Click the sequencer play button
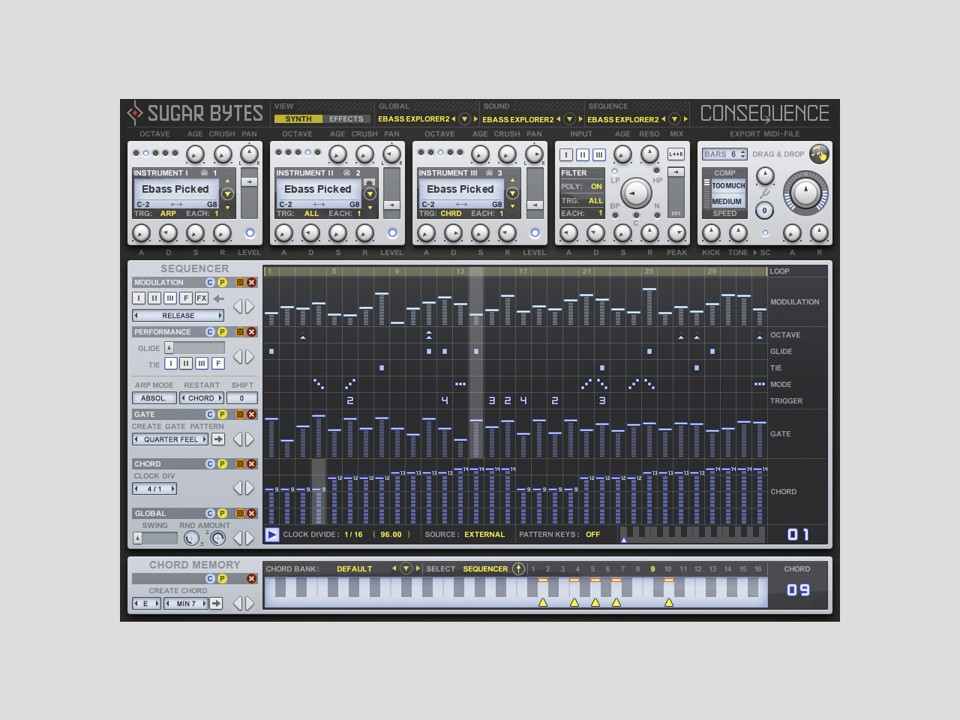 [272, 534]
